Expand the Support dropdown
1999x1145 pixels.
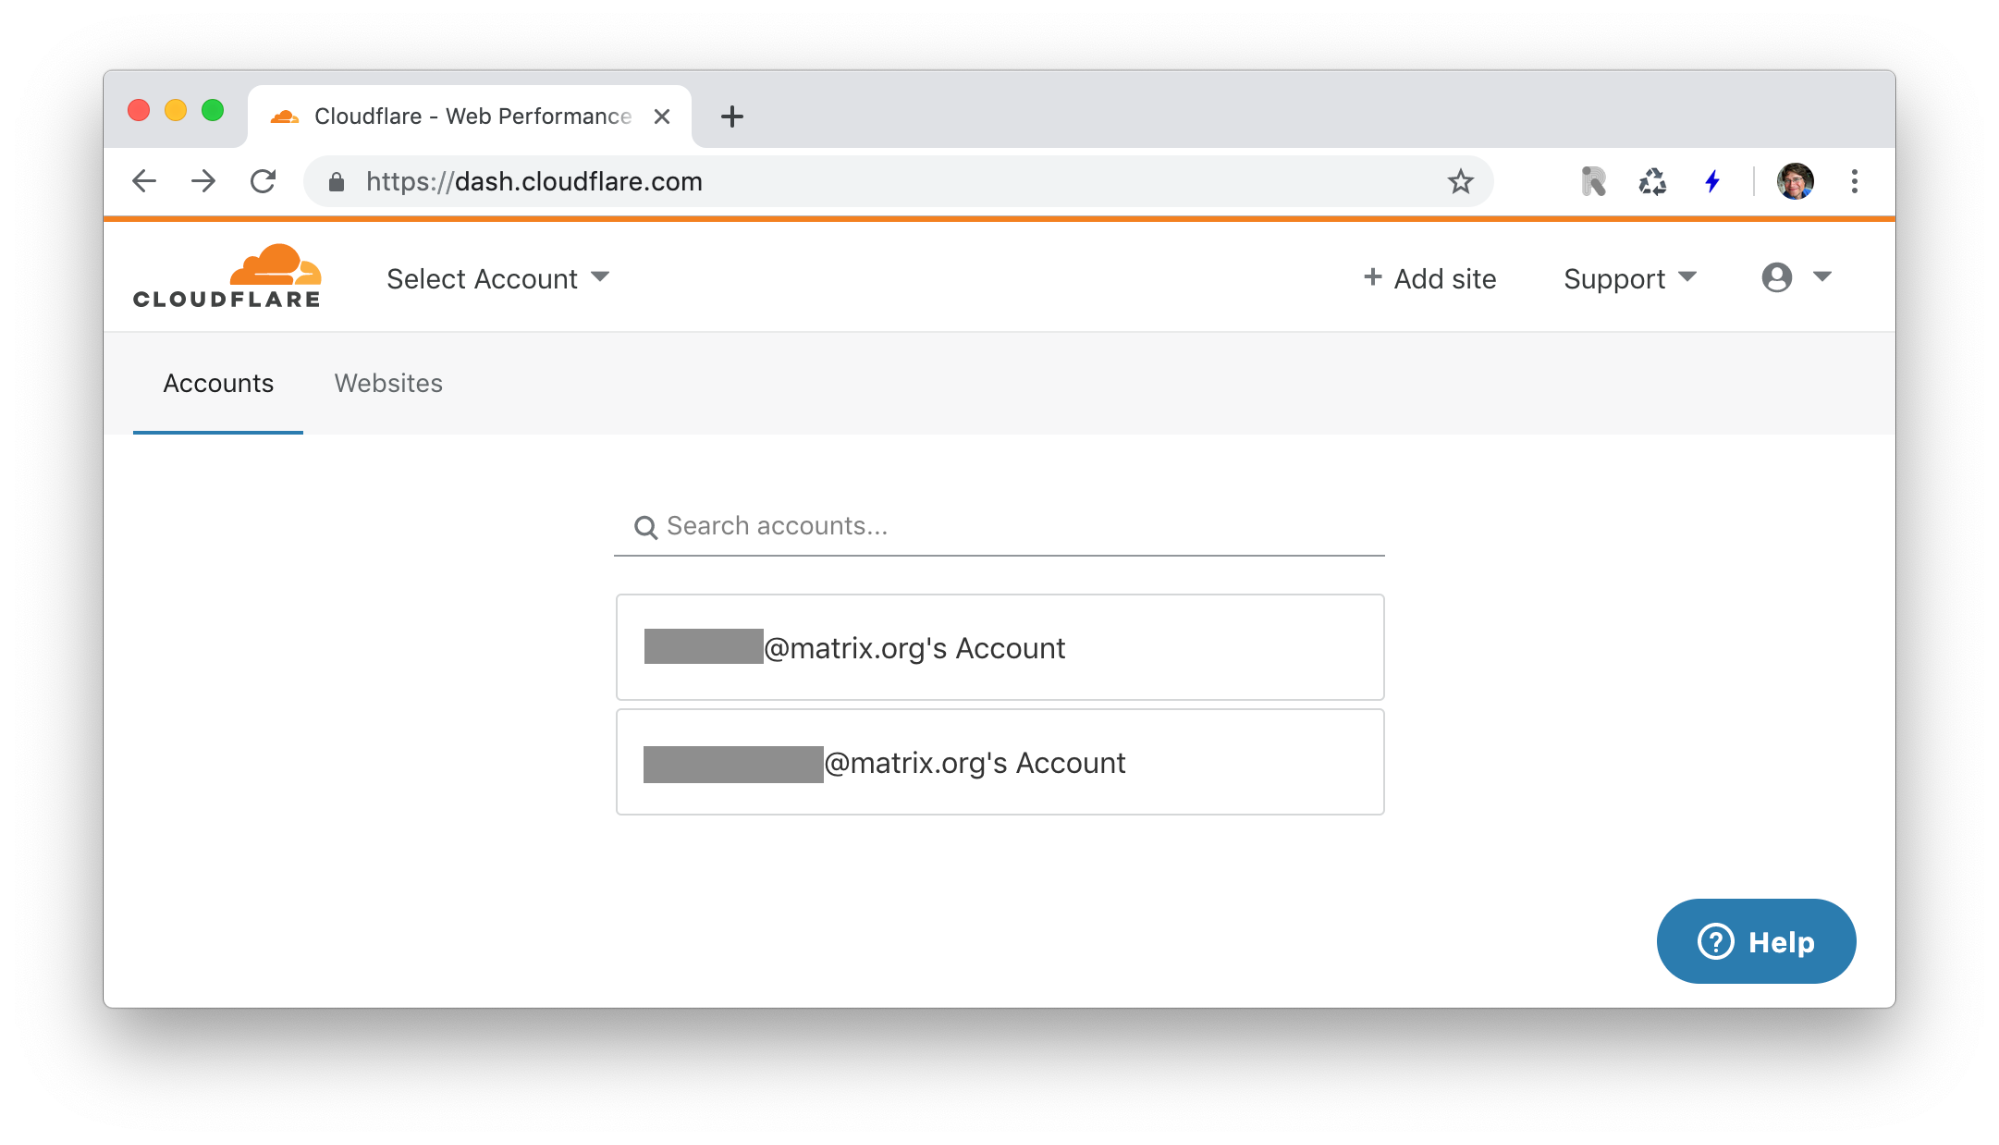pos(1628,278)
